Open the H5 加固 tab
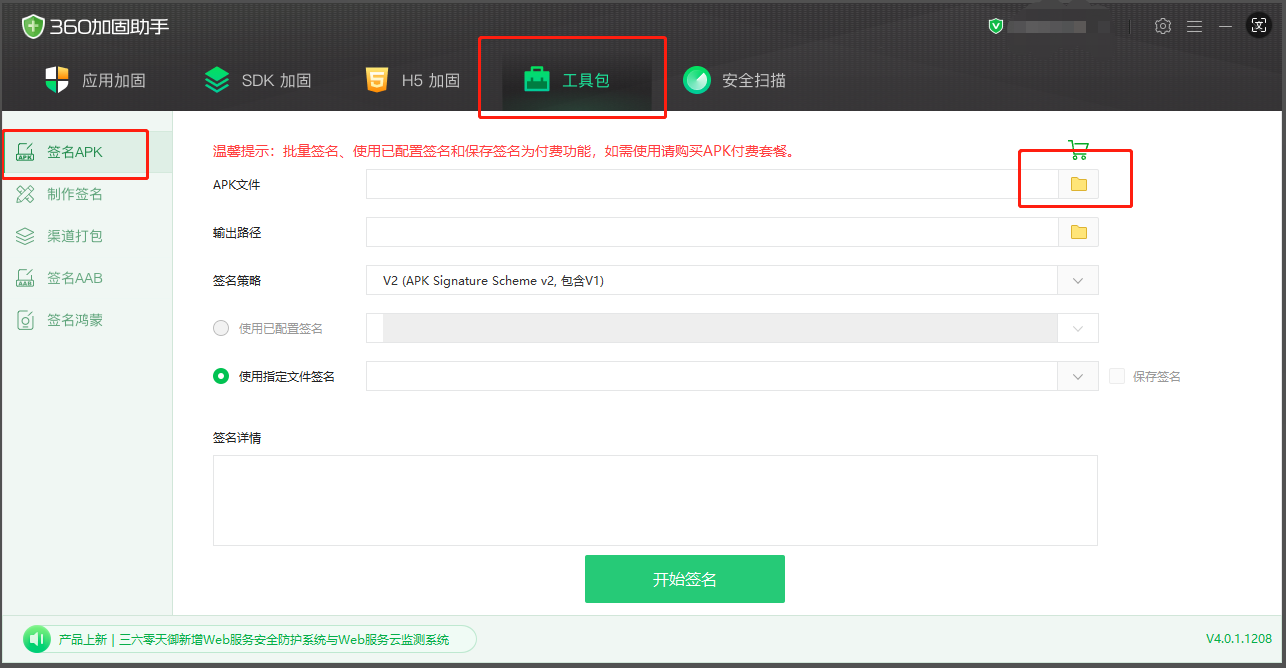This screenshot has height=668, width=1286. [412, 80]
